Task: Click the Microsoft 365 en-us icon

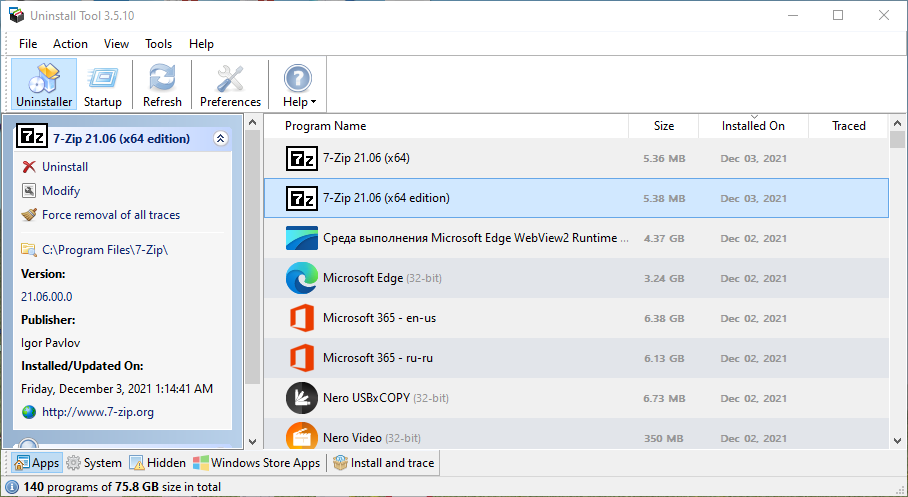Action: pyautogui.click(x=301, y=318)
